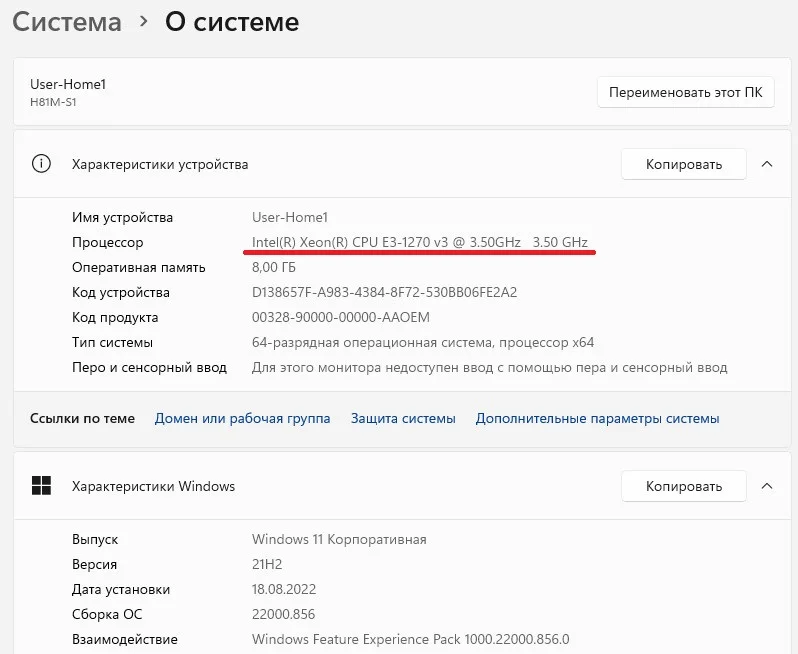Click the Версия label
This screenshot has height=654, width=798.
(94, 564)
